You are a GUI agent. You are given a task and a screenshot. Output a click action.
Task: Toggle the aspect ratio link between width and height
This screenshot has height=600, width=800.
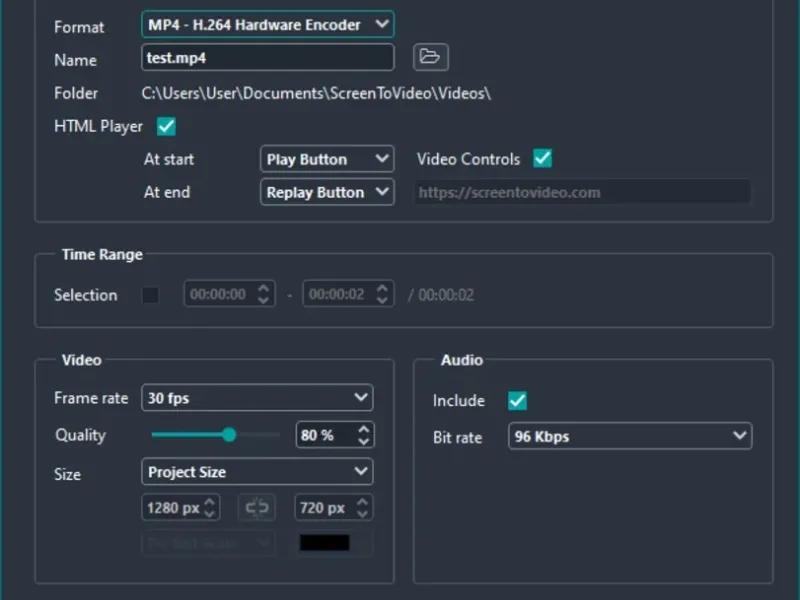tap(257, 507)
